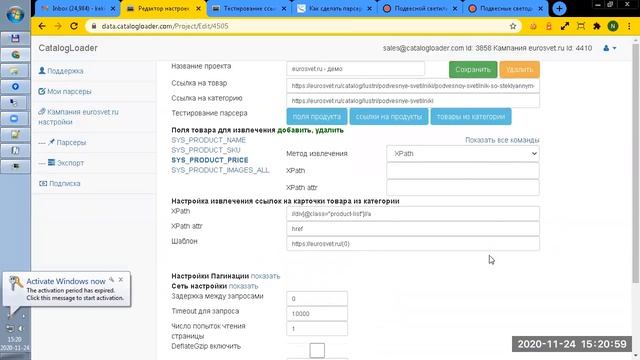Go back in browser history

(x=42, y=26)
